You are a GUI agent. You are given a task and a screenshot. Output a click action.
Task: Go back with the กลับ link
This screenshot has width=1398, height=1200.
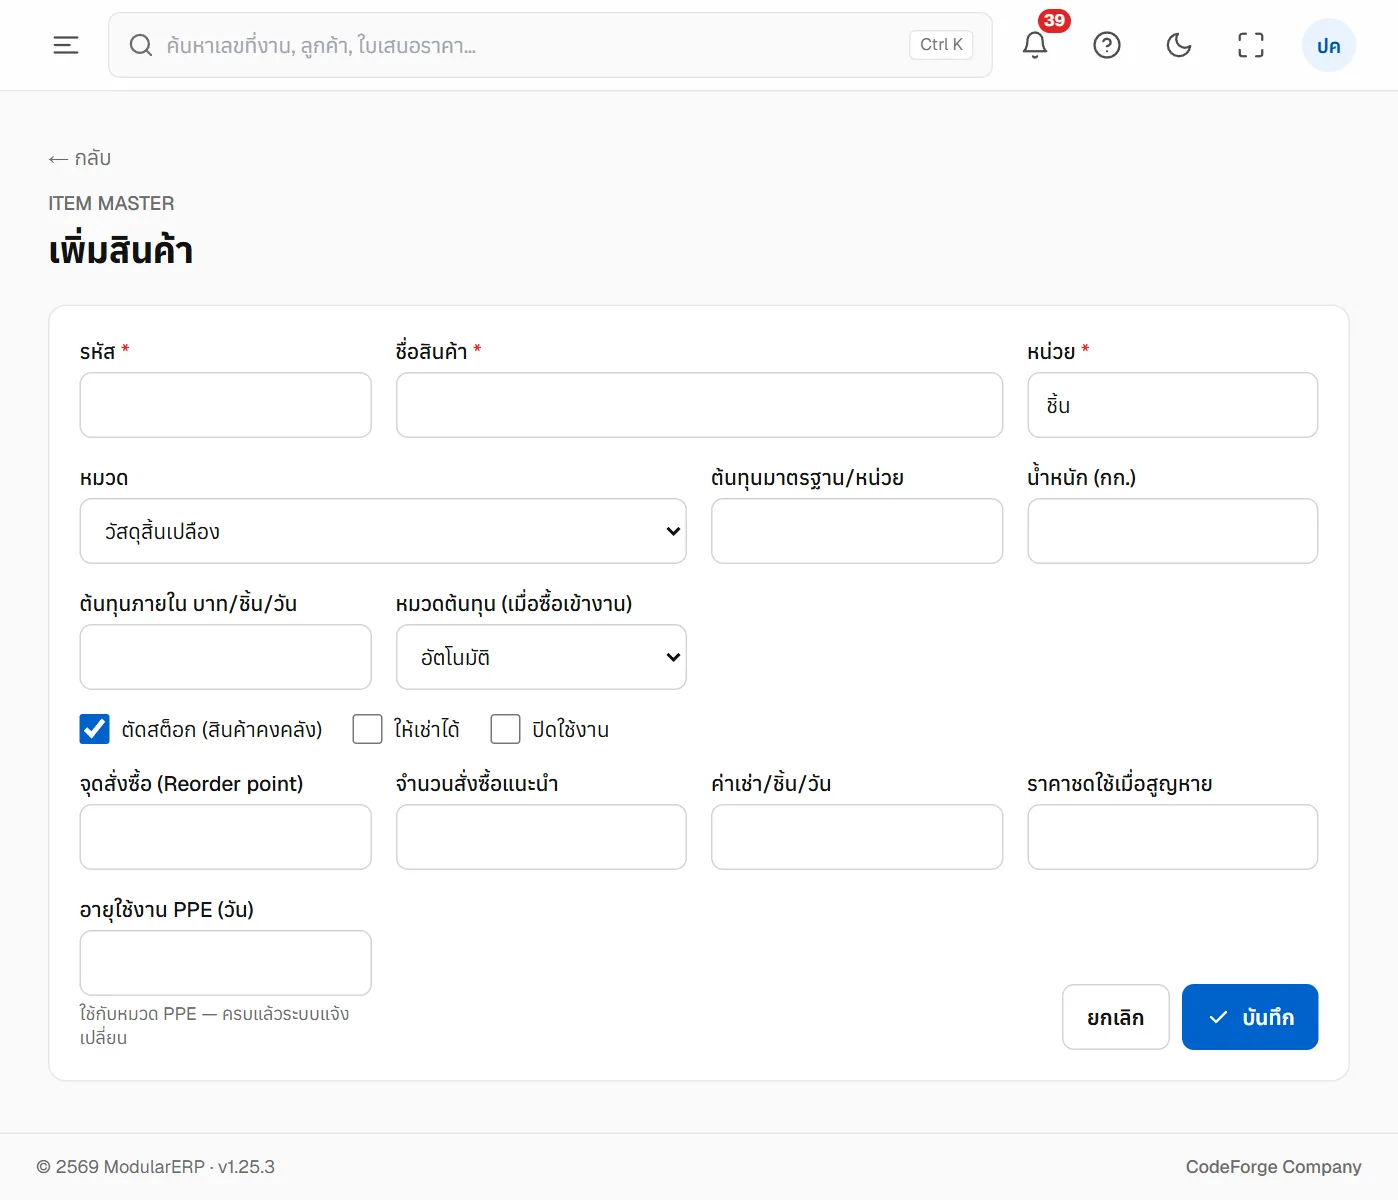(80, 158)
